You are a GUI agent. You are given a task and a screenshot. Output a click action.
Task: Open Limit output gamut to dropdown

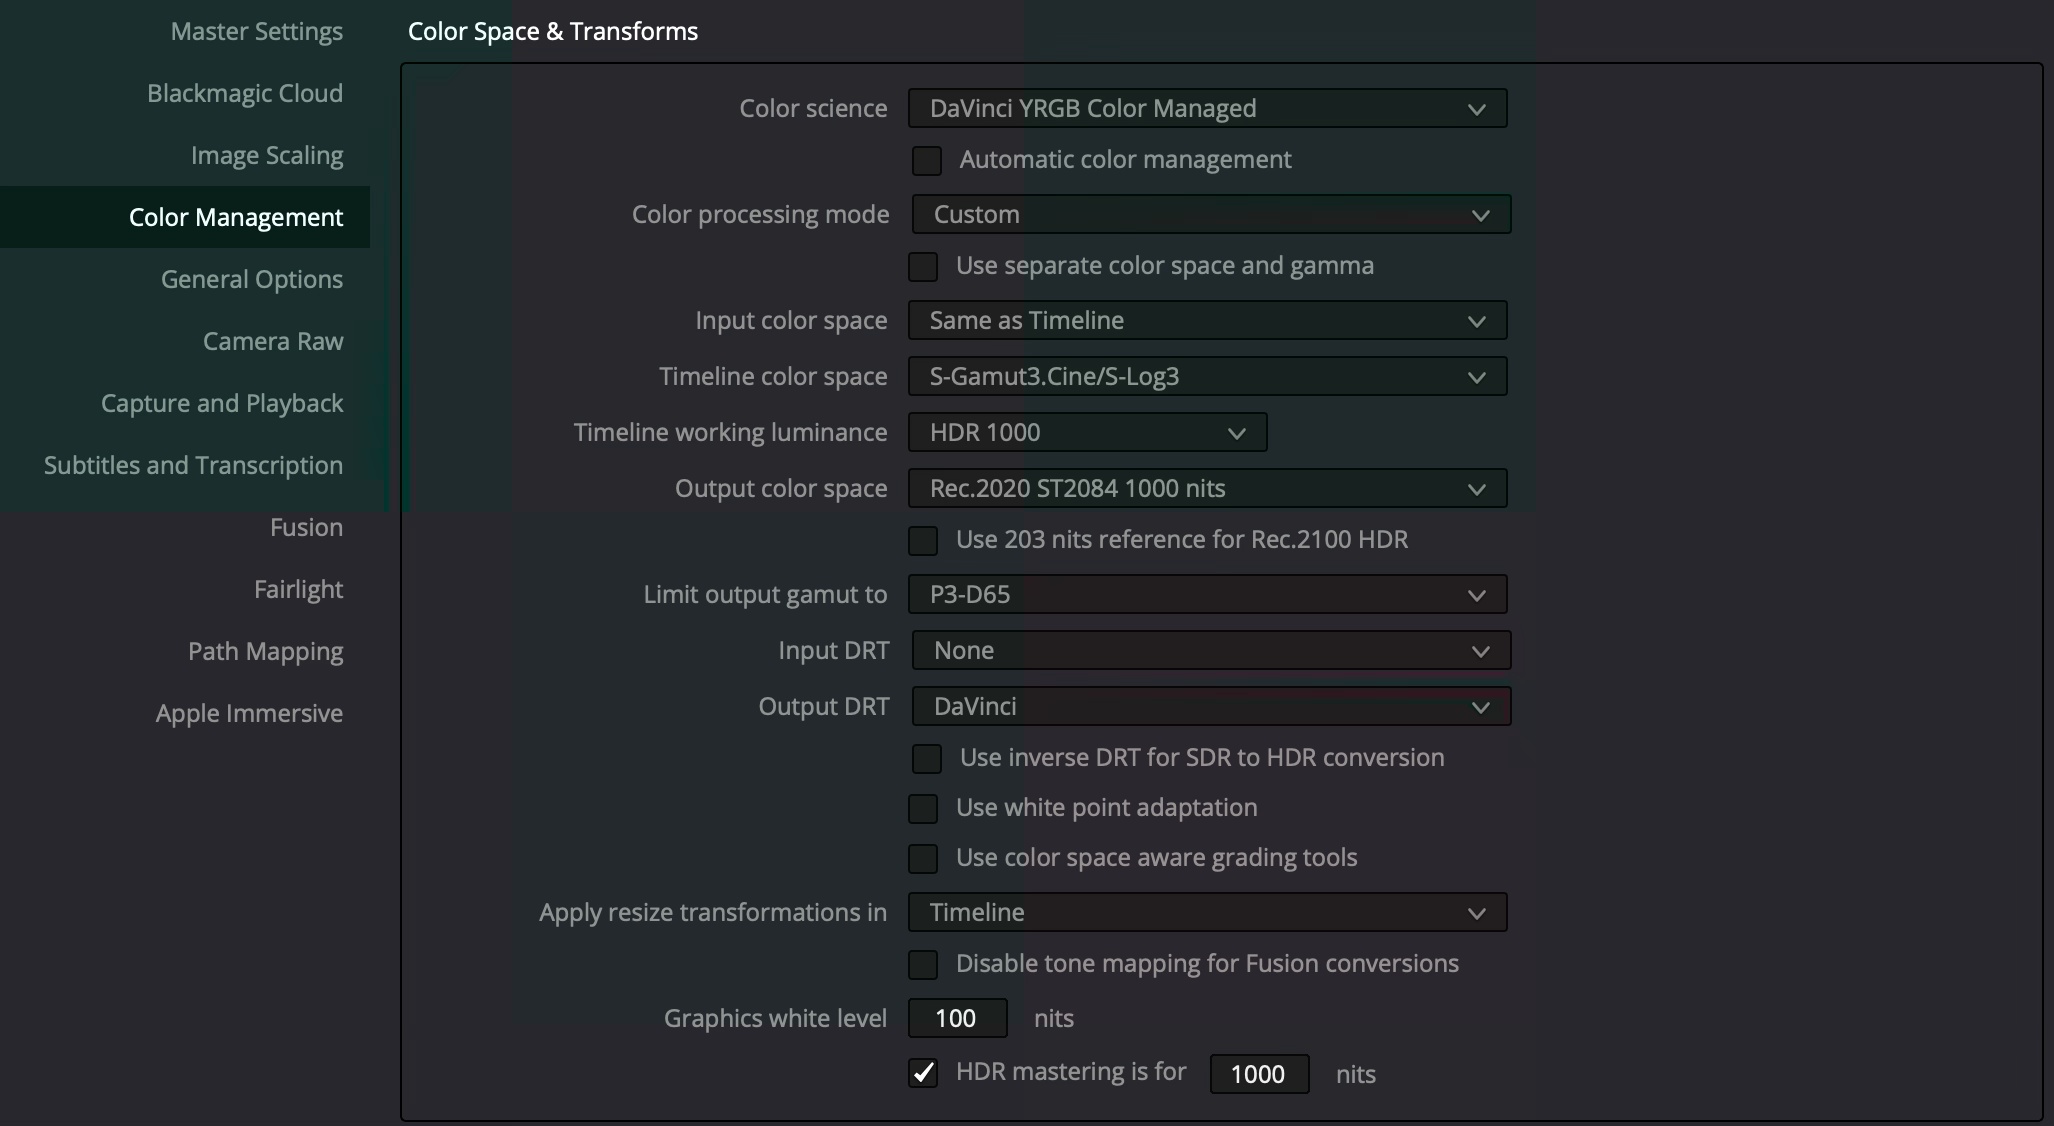pos(1206,594)
